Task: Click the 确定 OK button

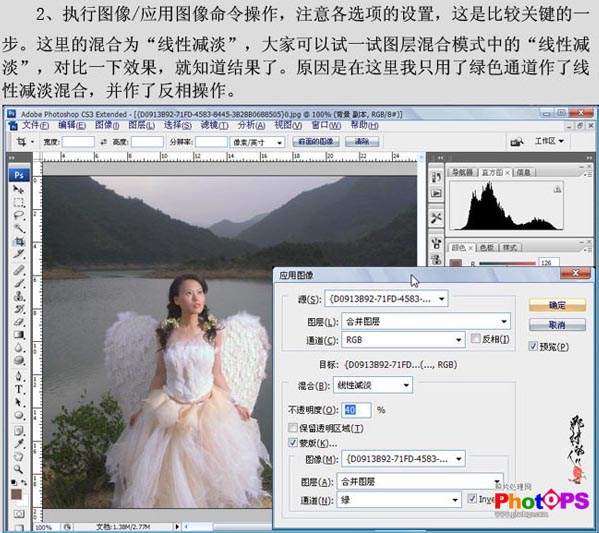Action: pos(557,305)
